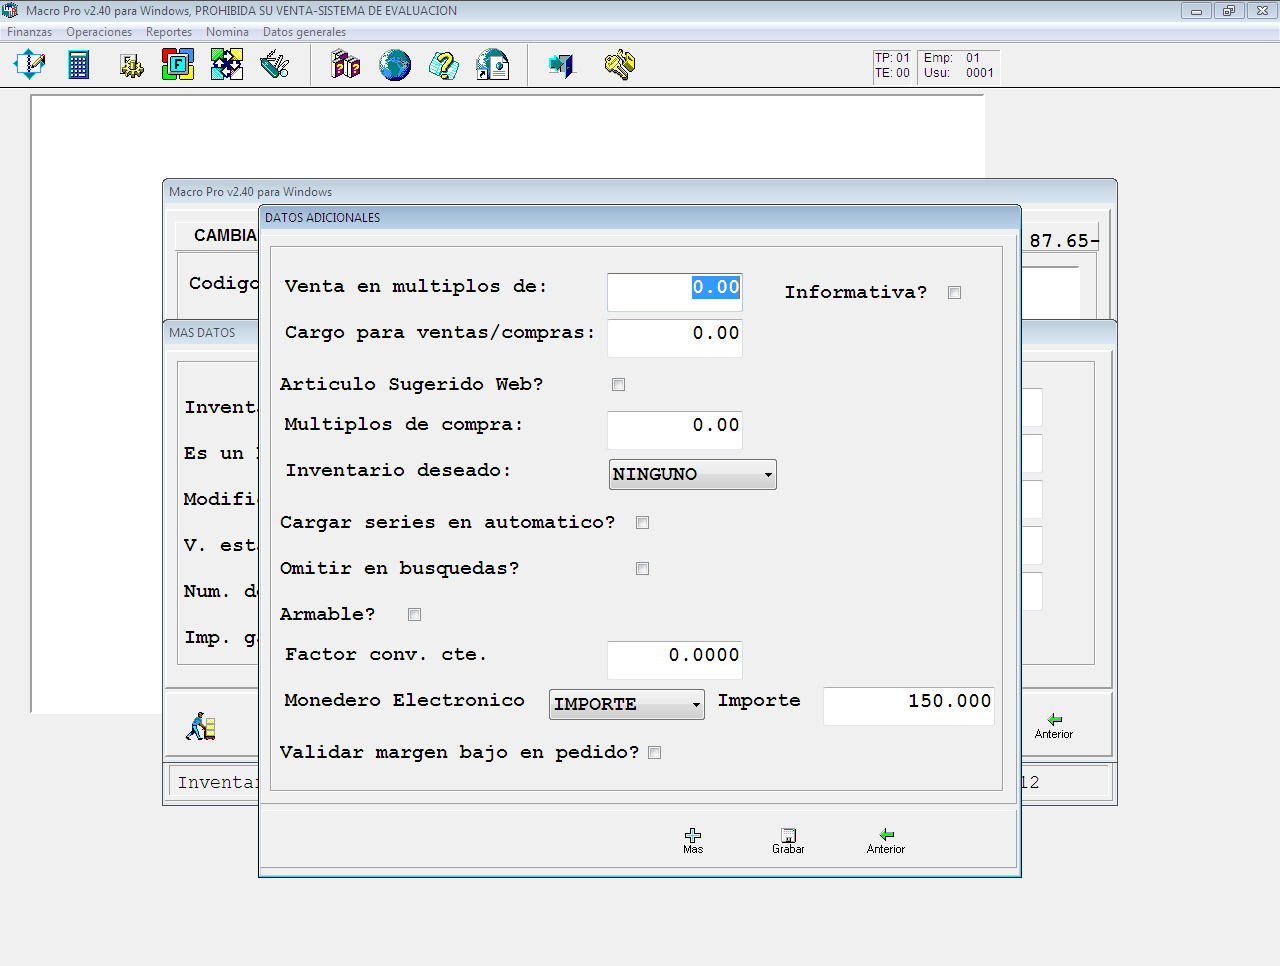Viewport: 1280px width, 966px height.
Task: Enable the Informativa? checkbox
Action: [x=954, y=293]
